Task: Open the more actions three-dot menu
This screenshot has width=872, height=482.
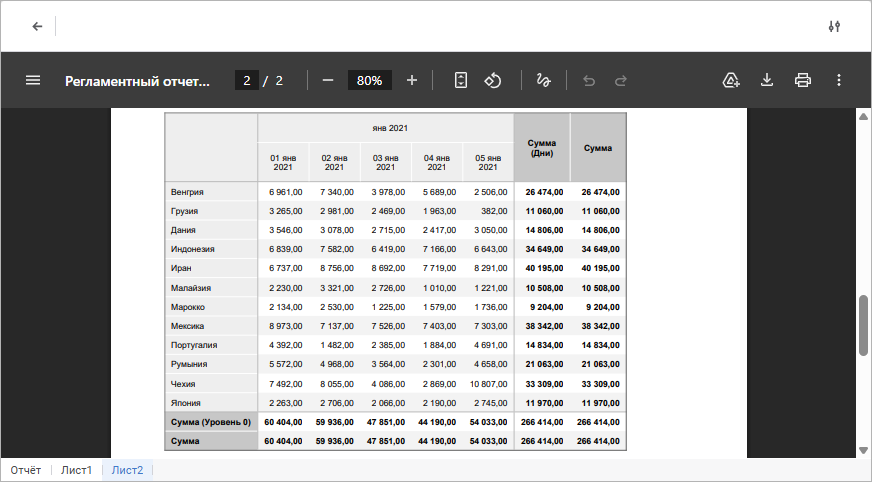Action: 839,81
